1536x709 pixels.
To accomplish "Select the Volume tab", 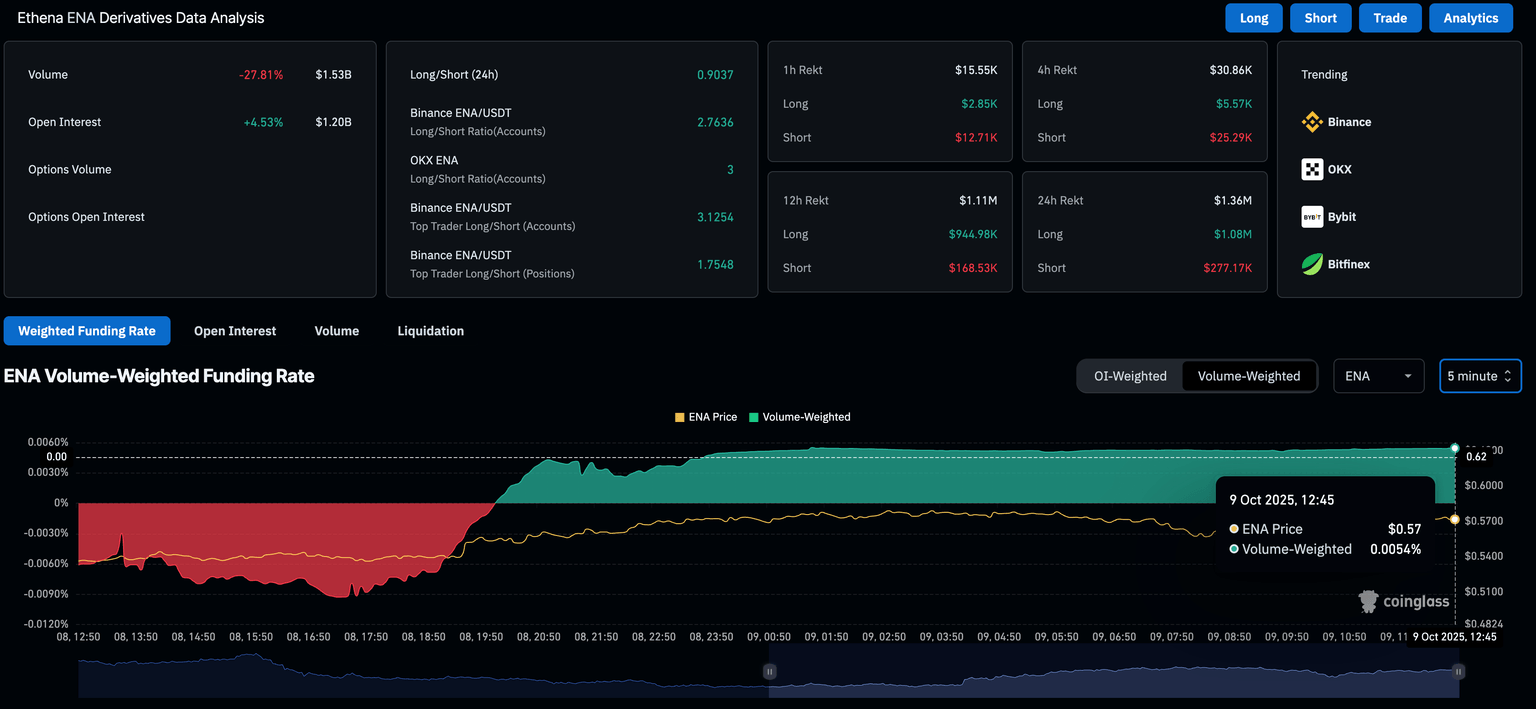I will (x=337, y=331).
